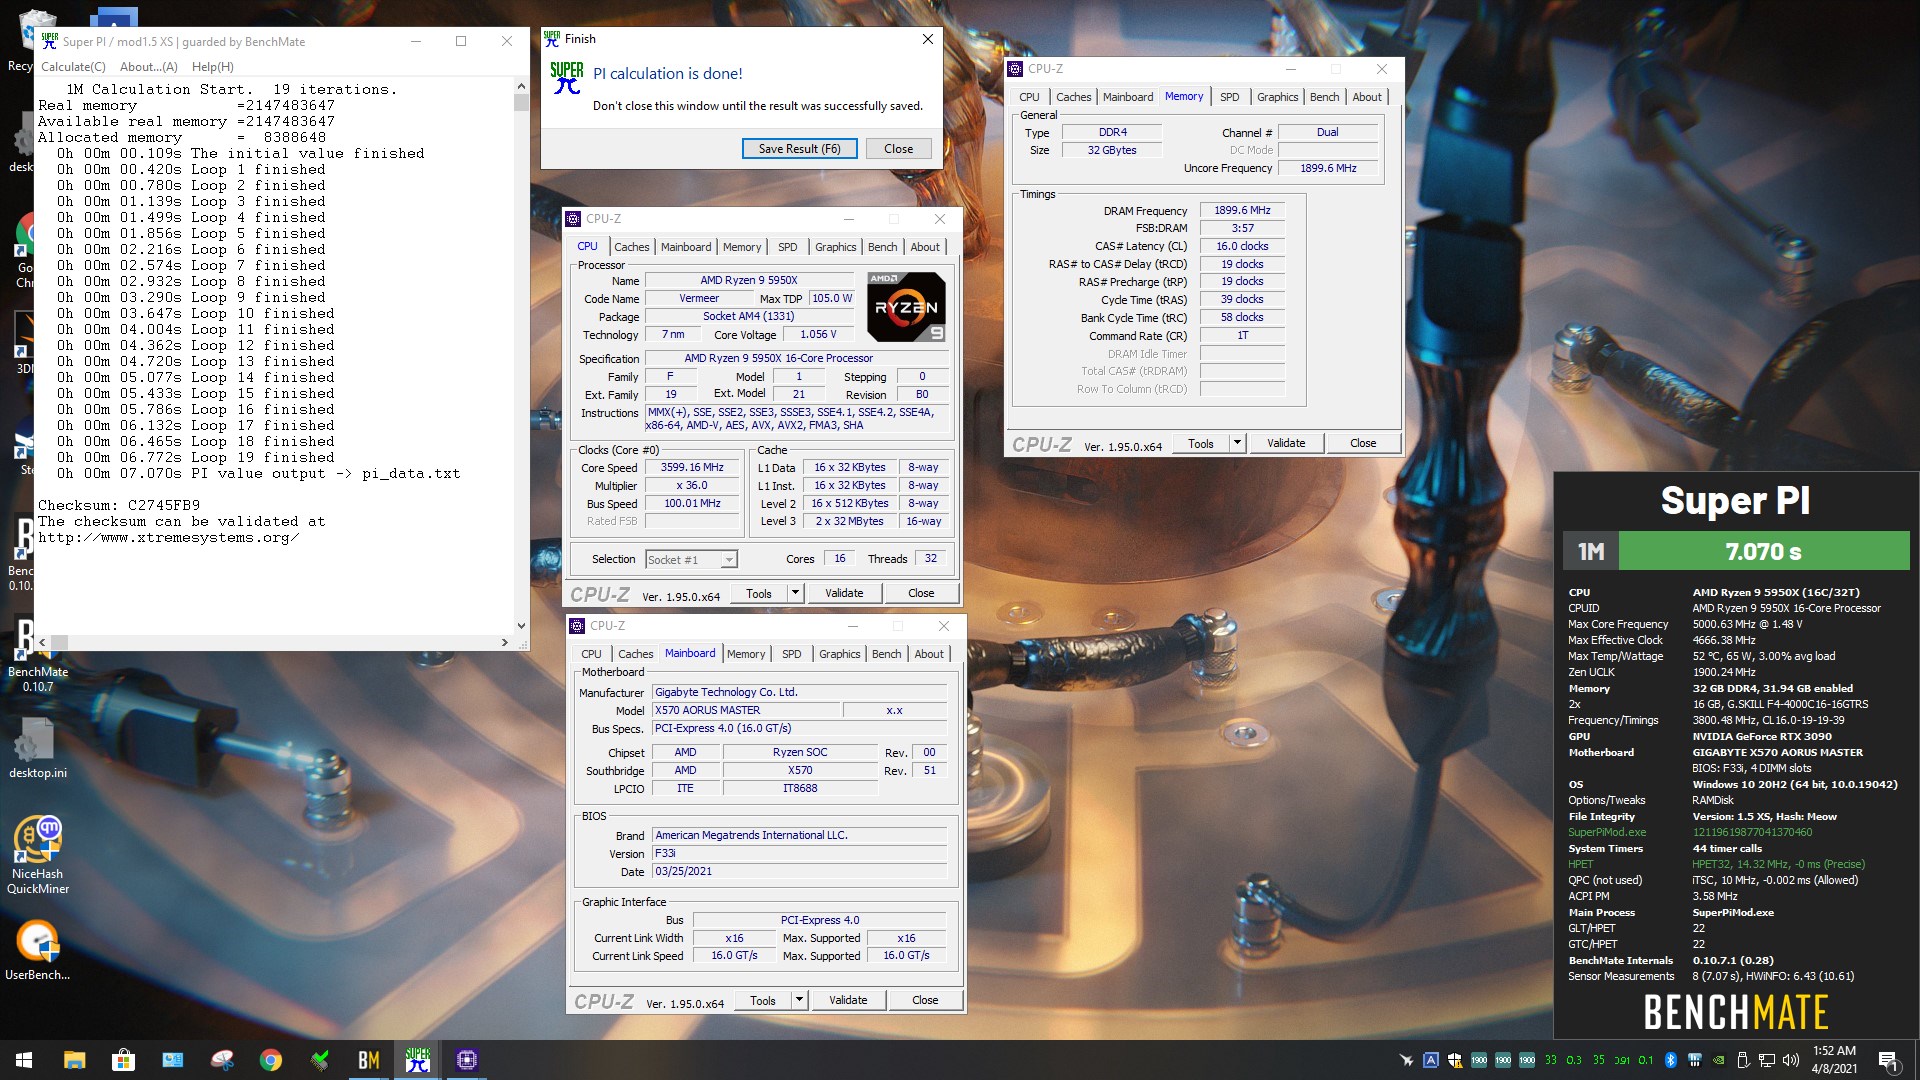Click CAS# Latency value 16.0 clocks
The image size is (1920, 1080).
[x=1242, y=246]
